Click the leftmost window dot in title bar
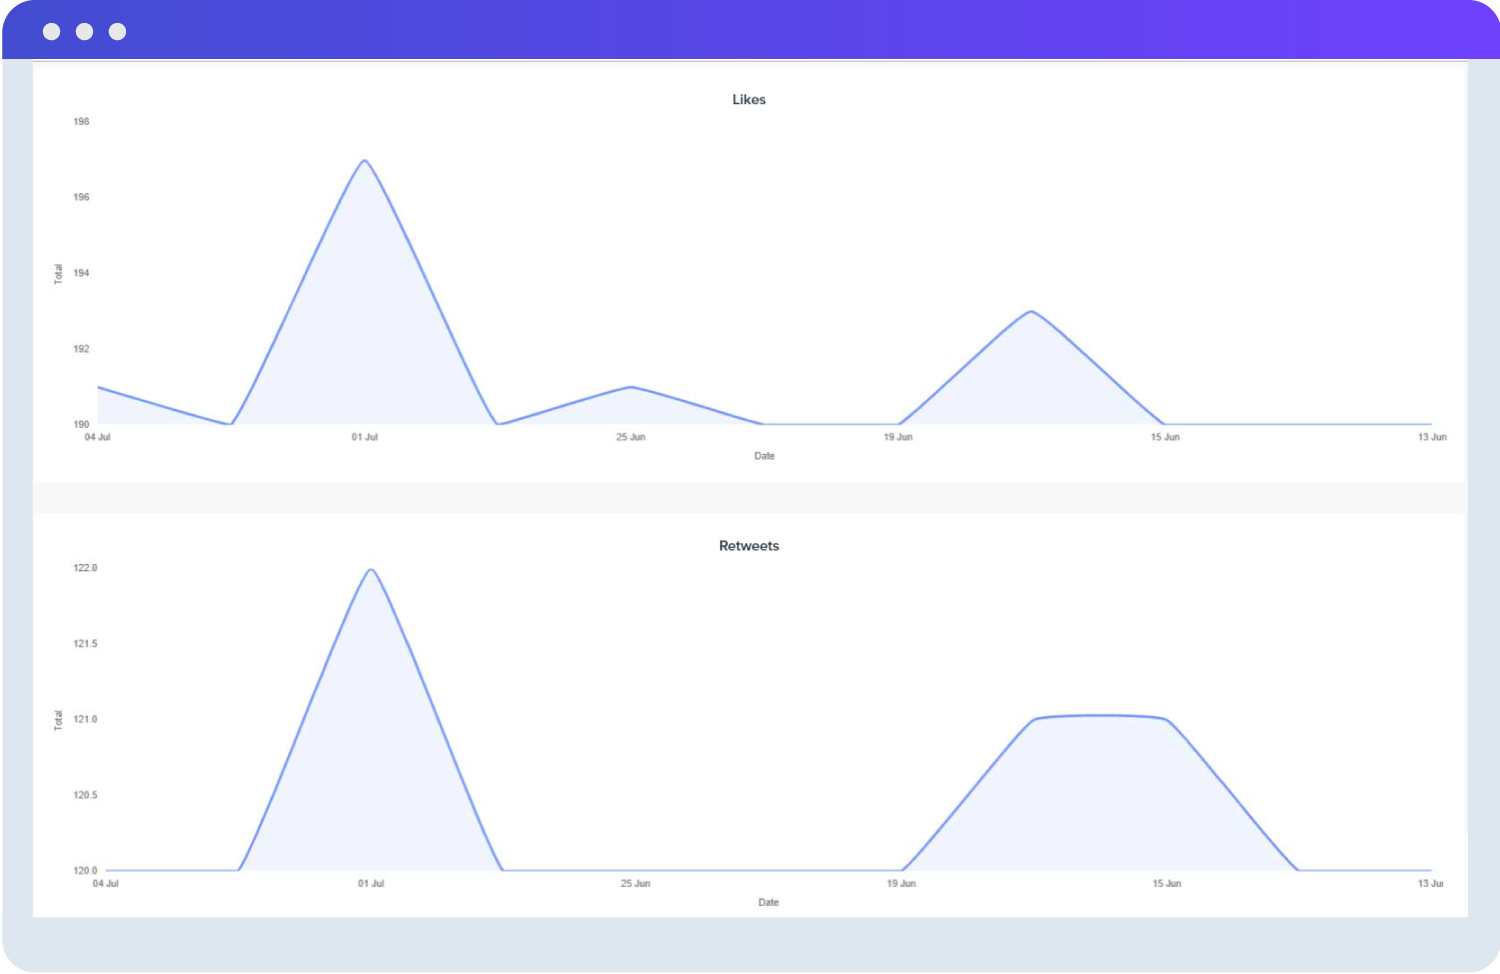The width and height of the screenshot is (1500, 974). click(x=52, y=32)
